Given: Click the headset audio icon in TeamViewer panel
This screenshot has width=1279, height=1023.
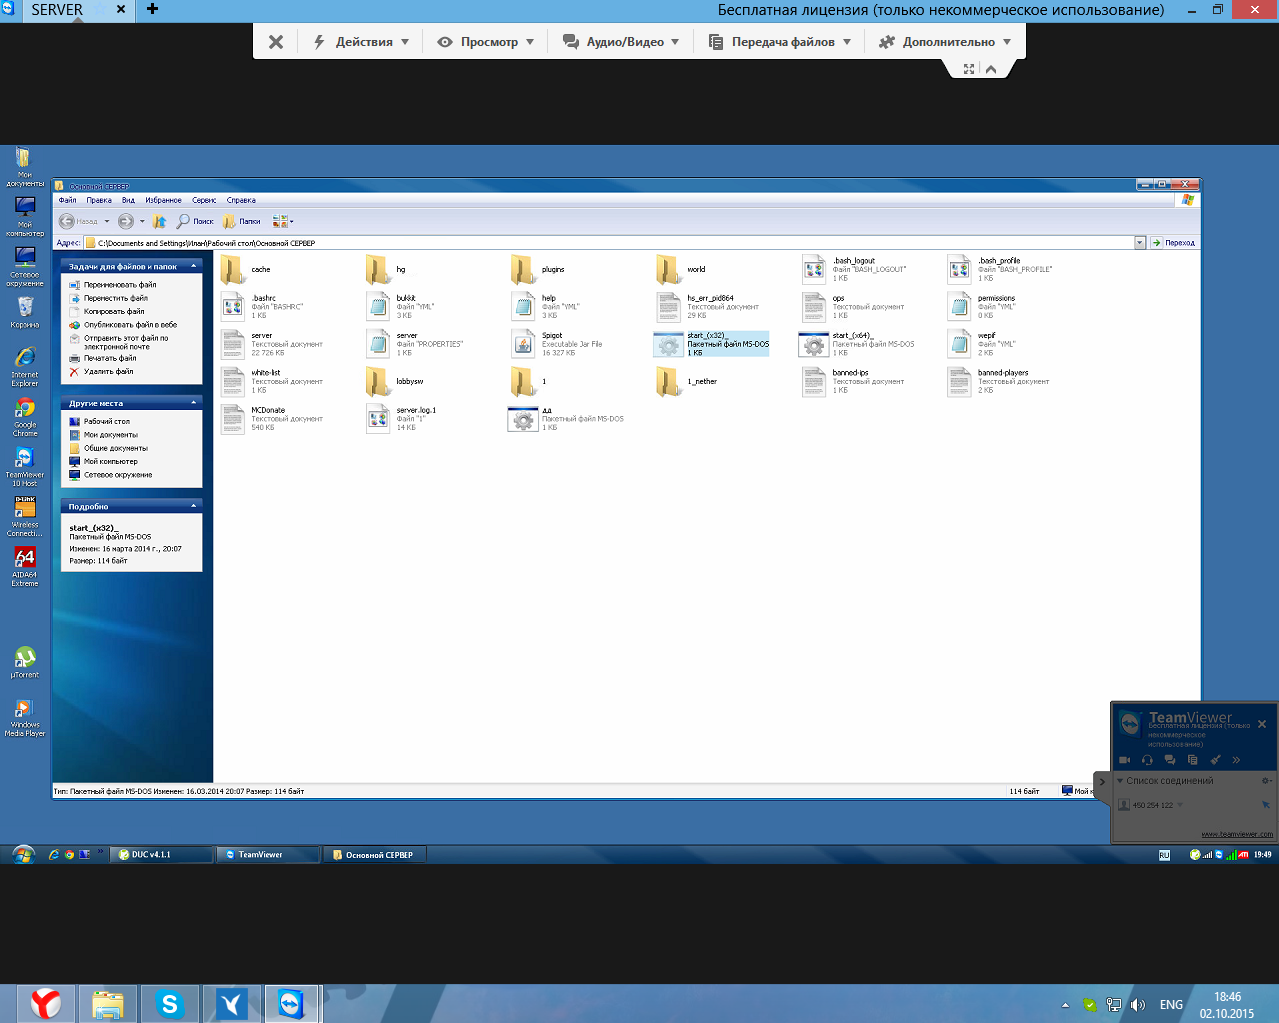Looking at the screenshot, I should coord(1147,760).
